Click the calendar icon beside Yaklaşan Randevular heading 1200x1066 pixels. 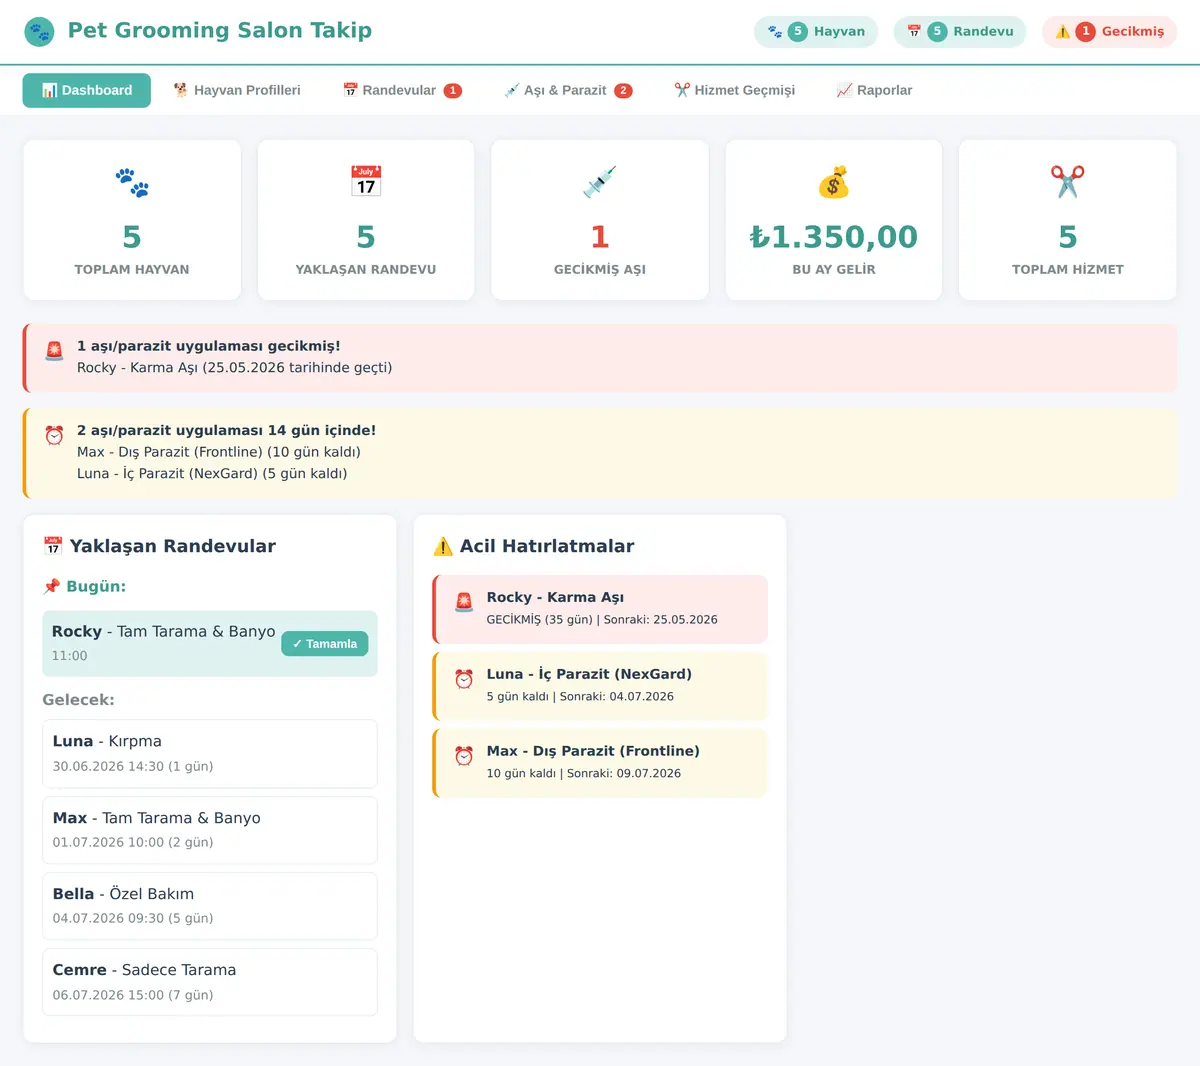(x=53, y=546)
